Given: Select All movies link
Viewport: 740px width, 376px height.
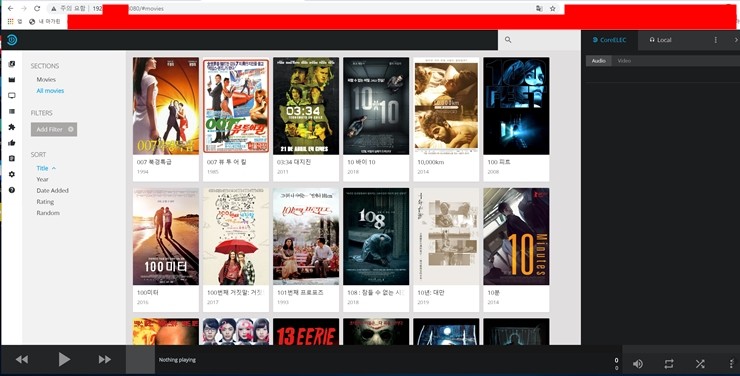Looking at the screenshot, I should pos(50,91).
